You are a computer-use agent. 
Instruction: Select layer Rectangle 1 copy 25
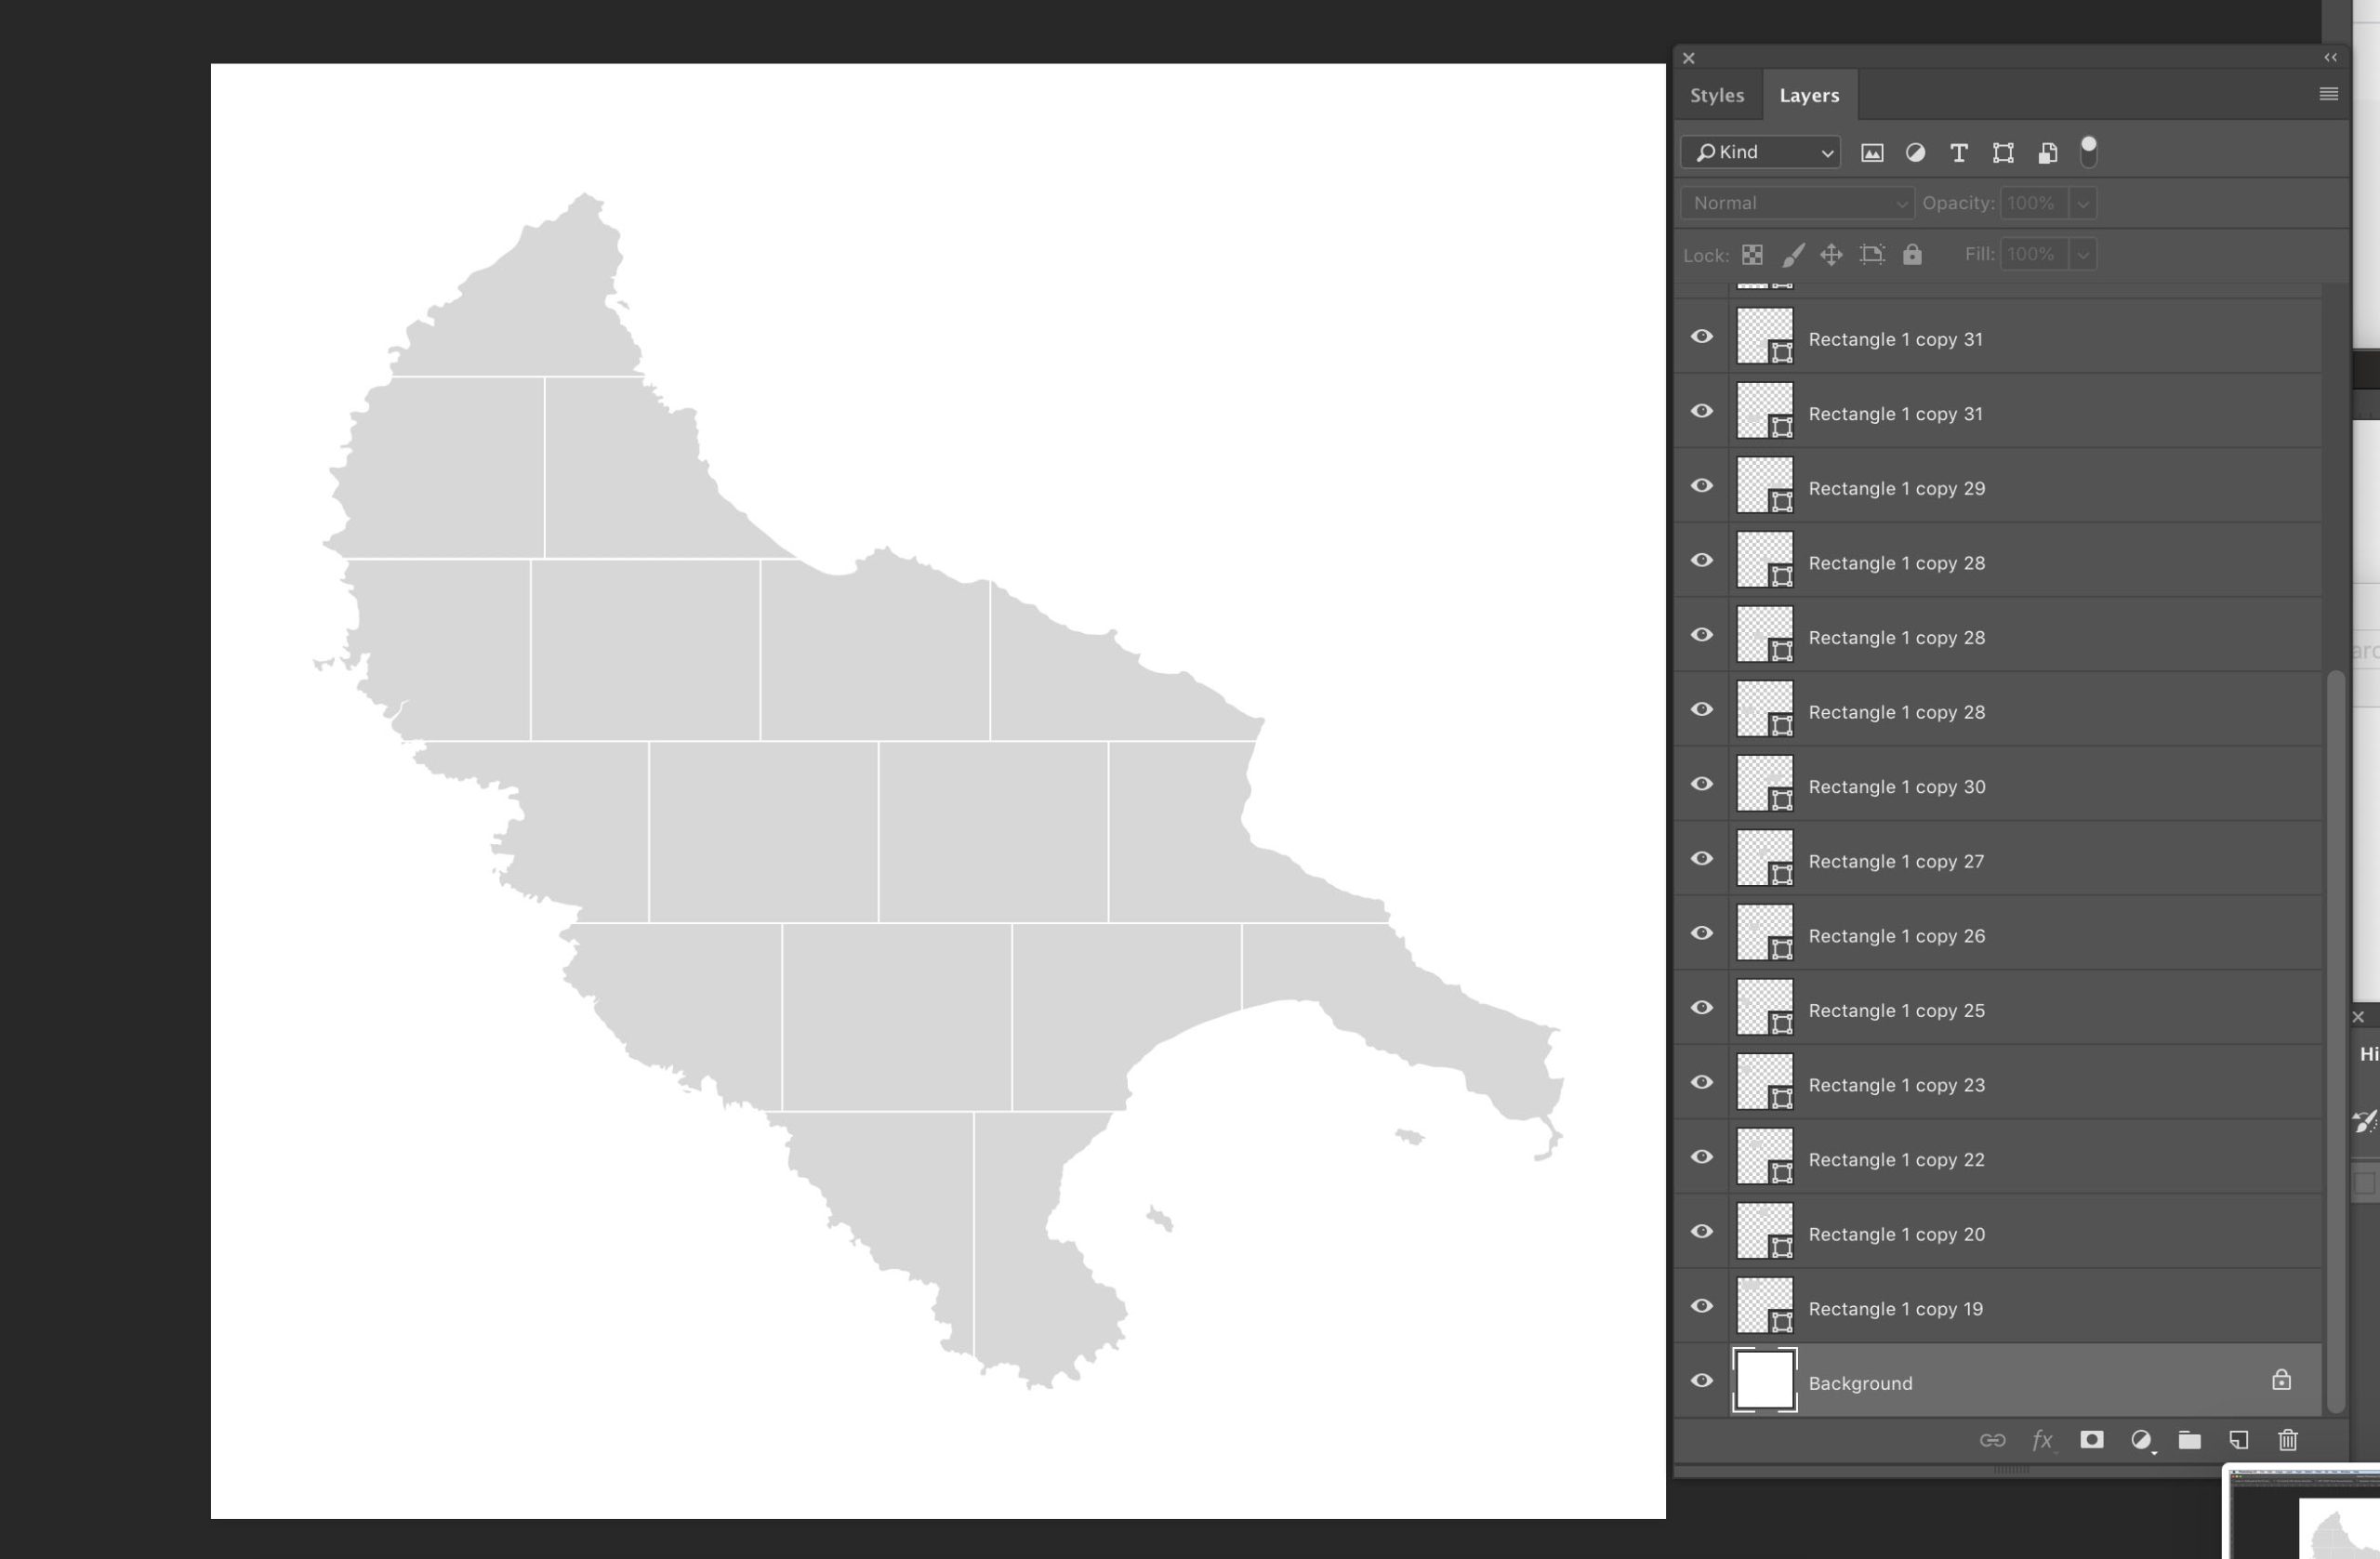1897,1010
